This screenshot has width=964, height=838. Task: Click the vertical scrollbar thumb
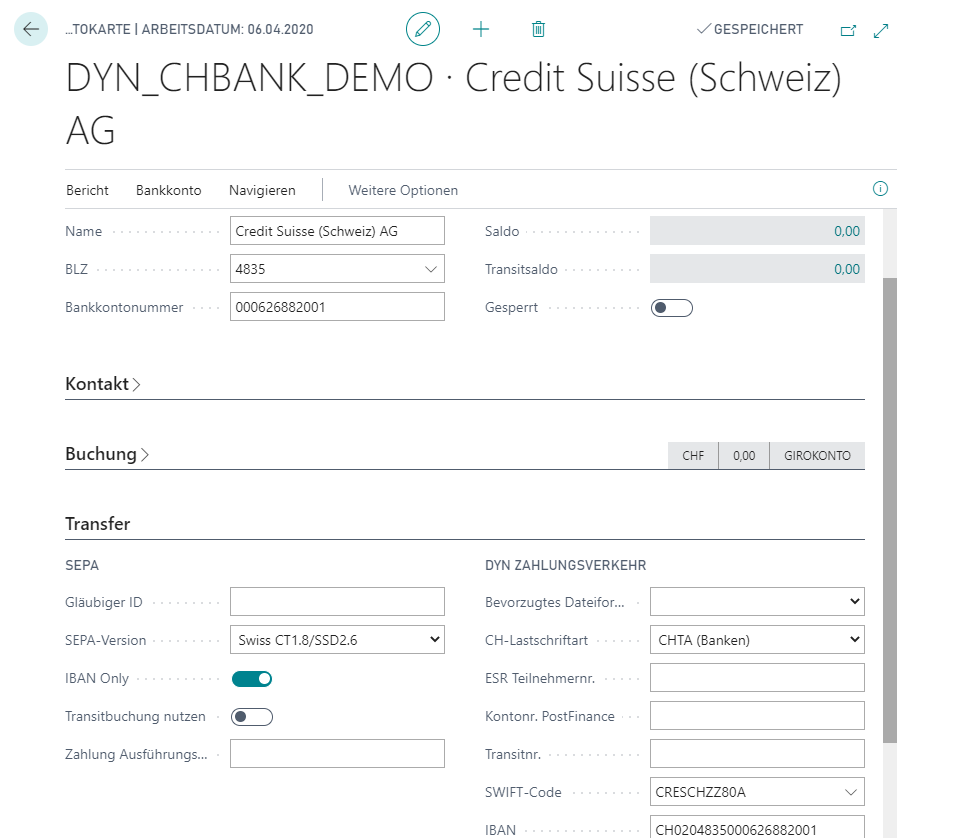[890, 510]
